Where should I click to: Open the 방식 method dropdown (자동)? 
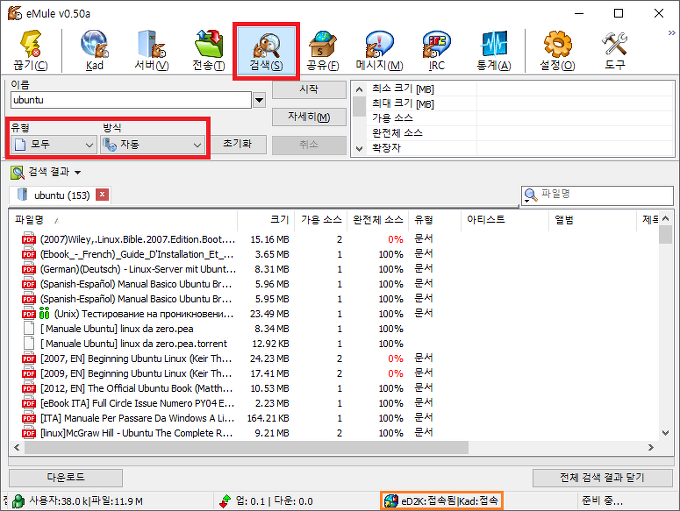153,144
